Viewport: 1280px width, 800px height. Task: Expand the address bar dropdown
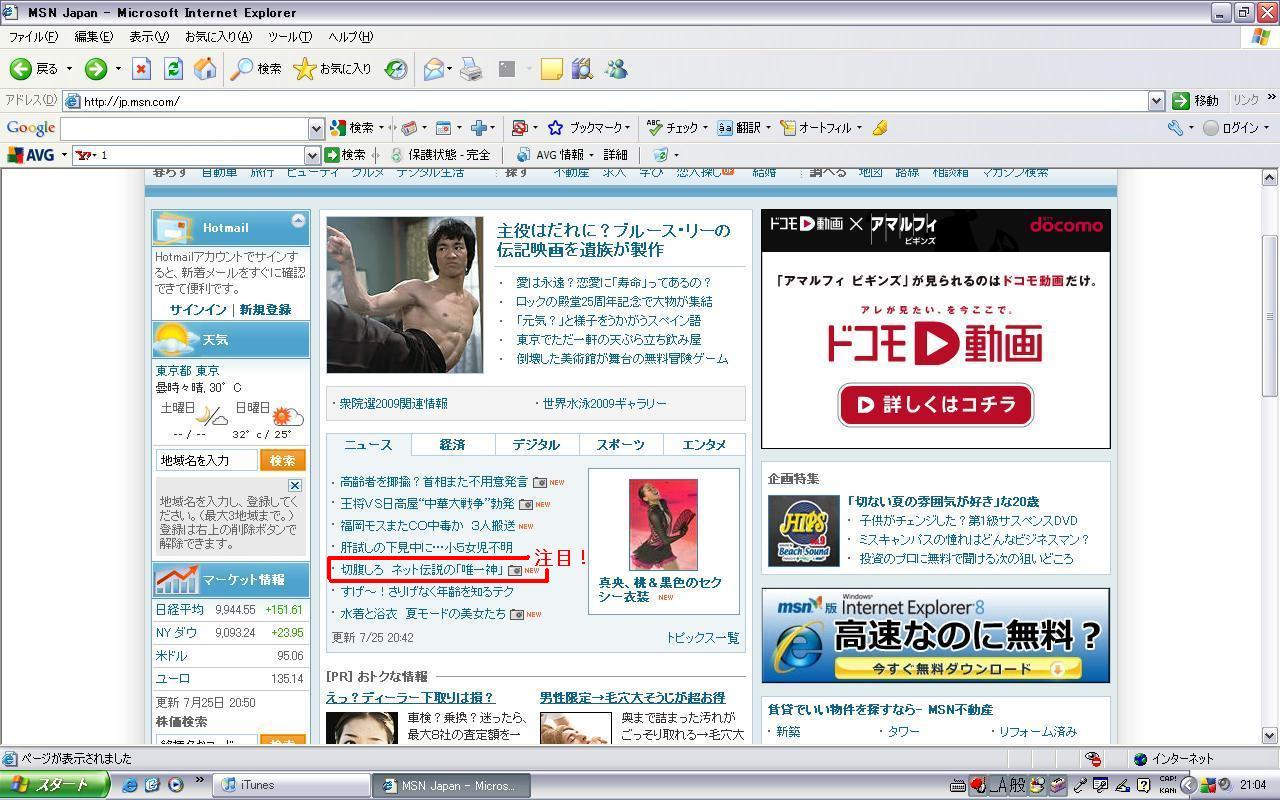[x=1156, y=101]
